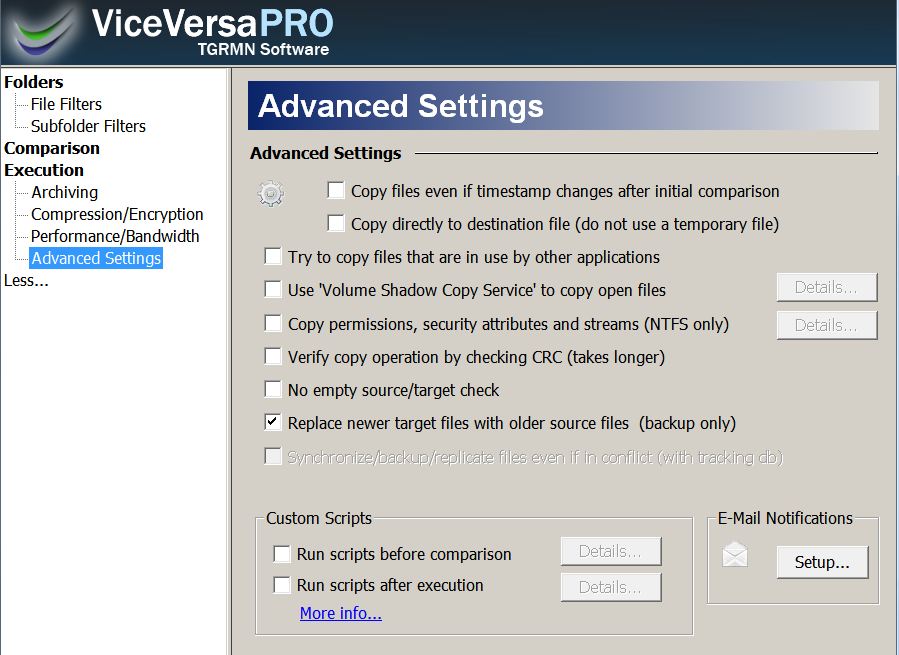Screen dimensions: 899x655
Task: Collapse the tree via Less... item
Action: pos(26,280)
